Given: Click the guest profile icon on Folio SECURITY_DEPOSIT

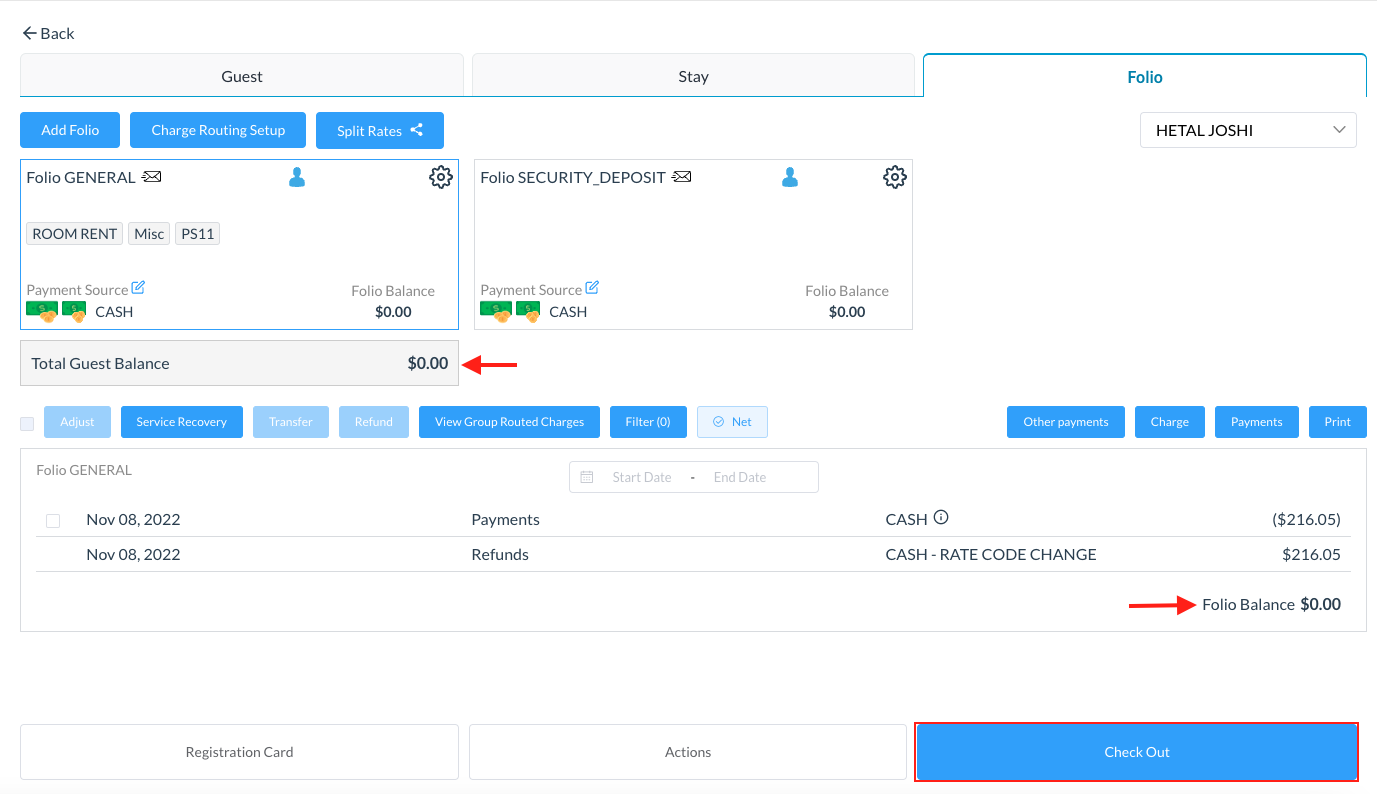Looking at the screenshot, I should pyautogui.click(x=790, y=178).
